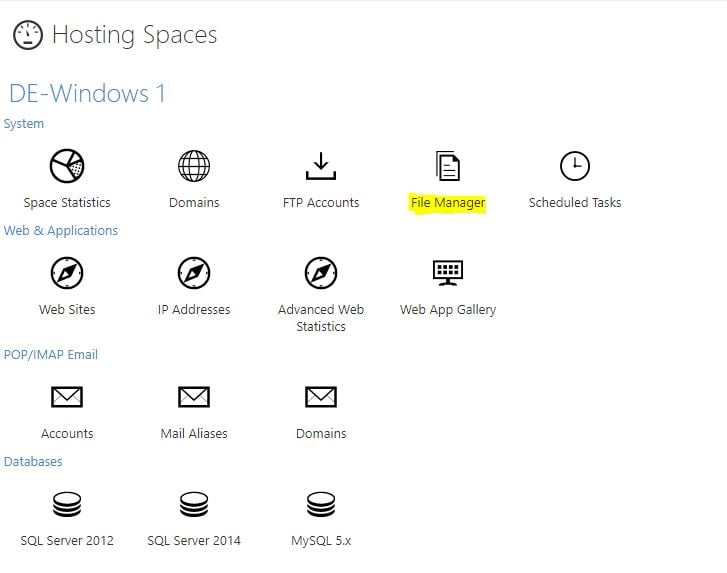Open the File Manager document icon

tap(448, 166)
